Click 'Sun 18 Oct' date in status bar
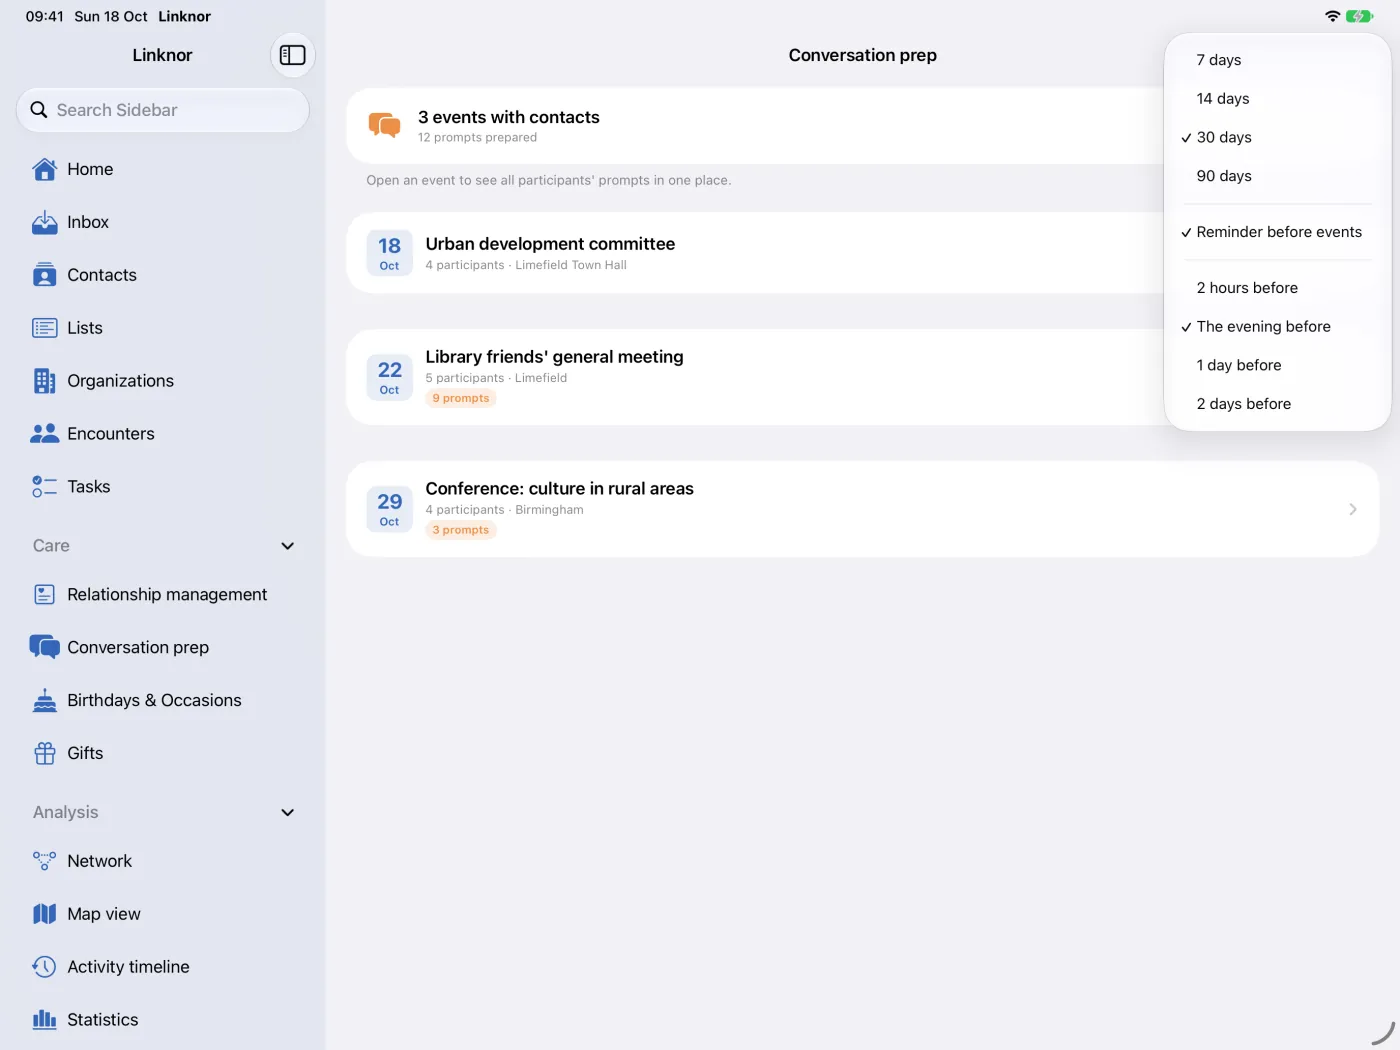 click(x=111, y=16)
